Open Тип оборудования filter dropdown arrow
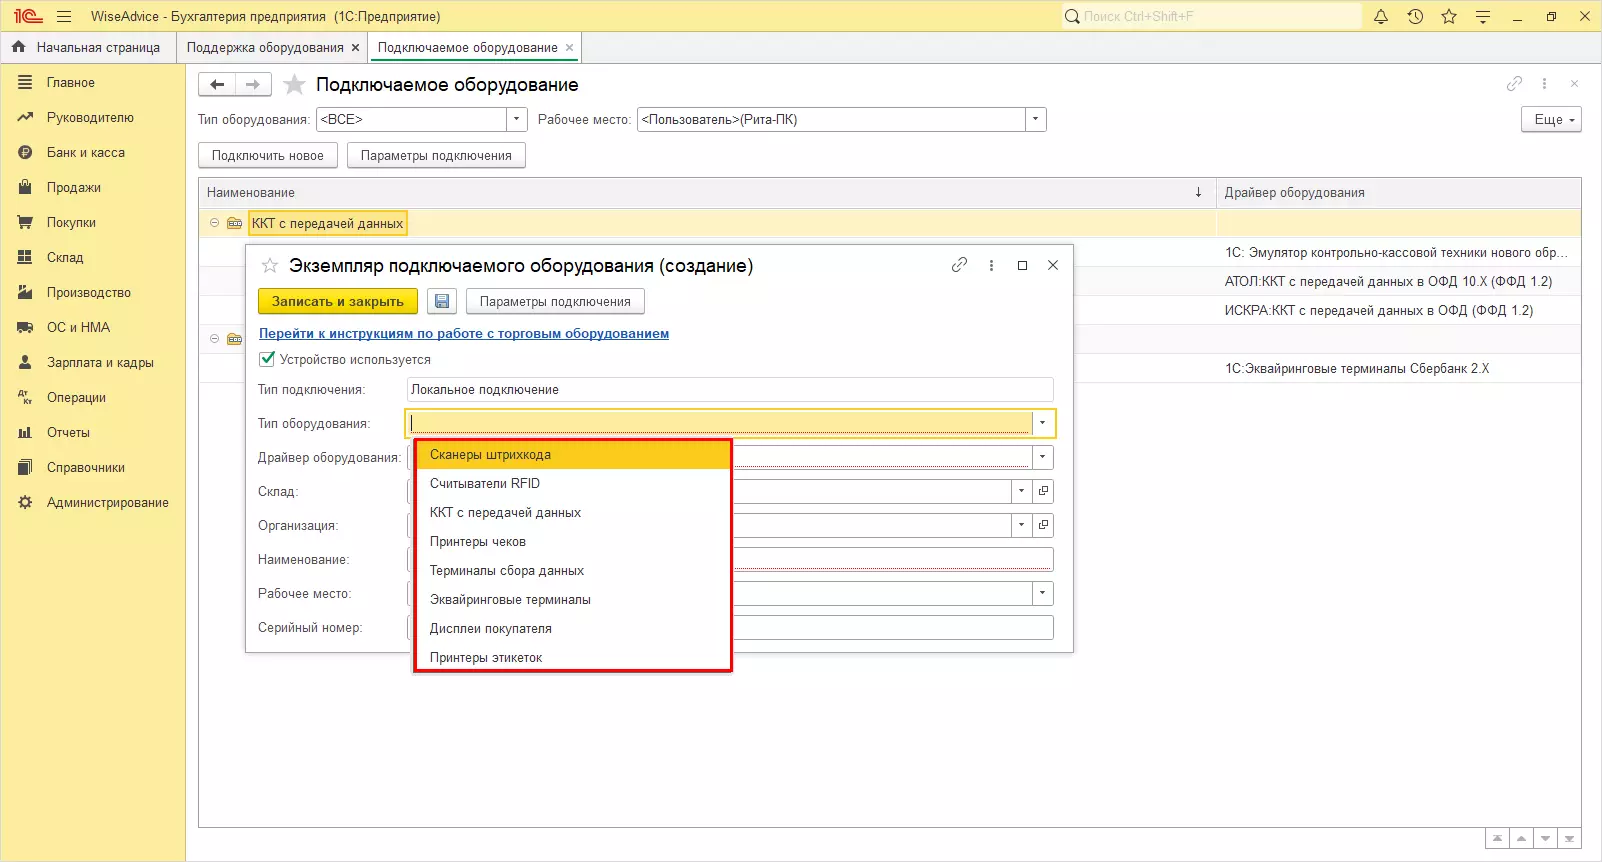This screenshot has width=1602, height=862. (x=517, y=119)
